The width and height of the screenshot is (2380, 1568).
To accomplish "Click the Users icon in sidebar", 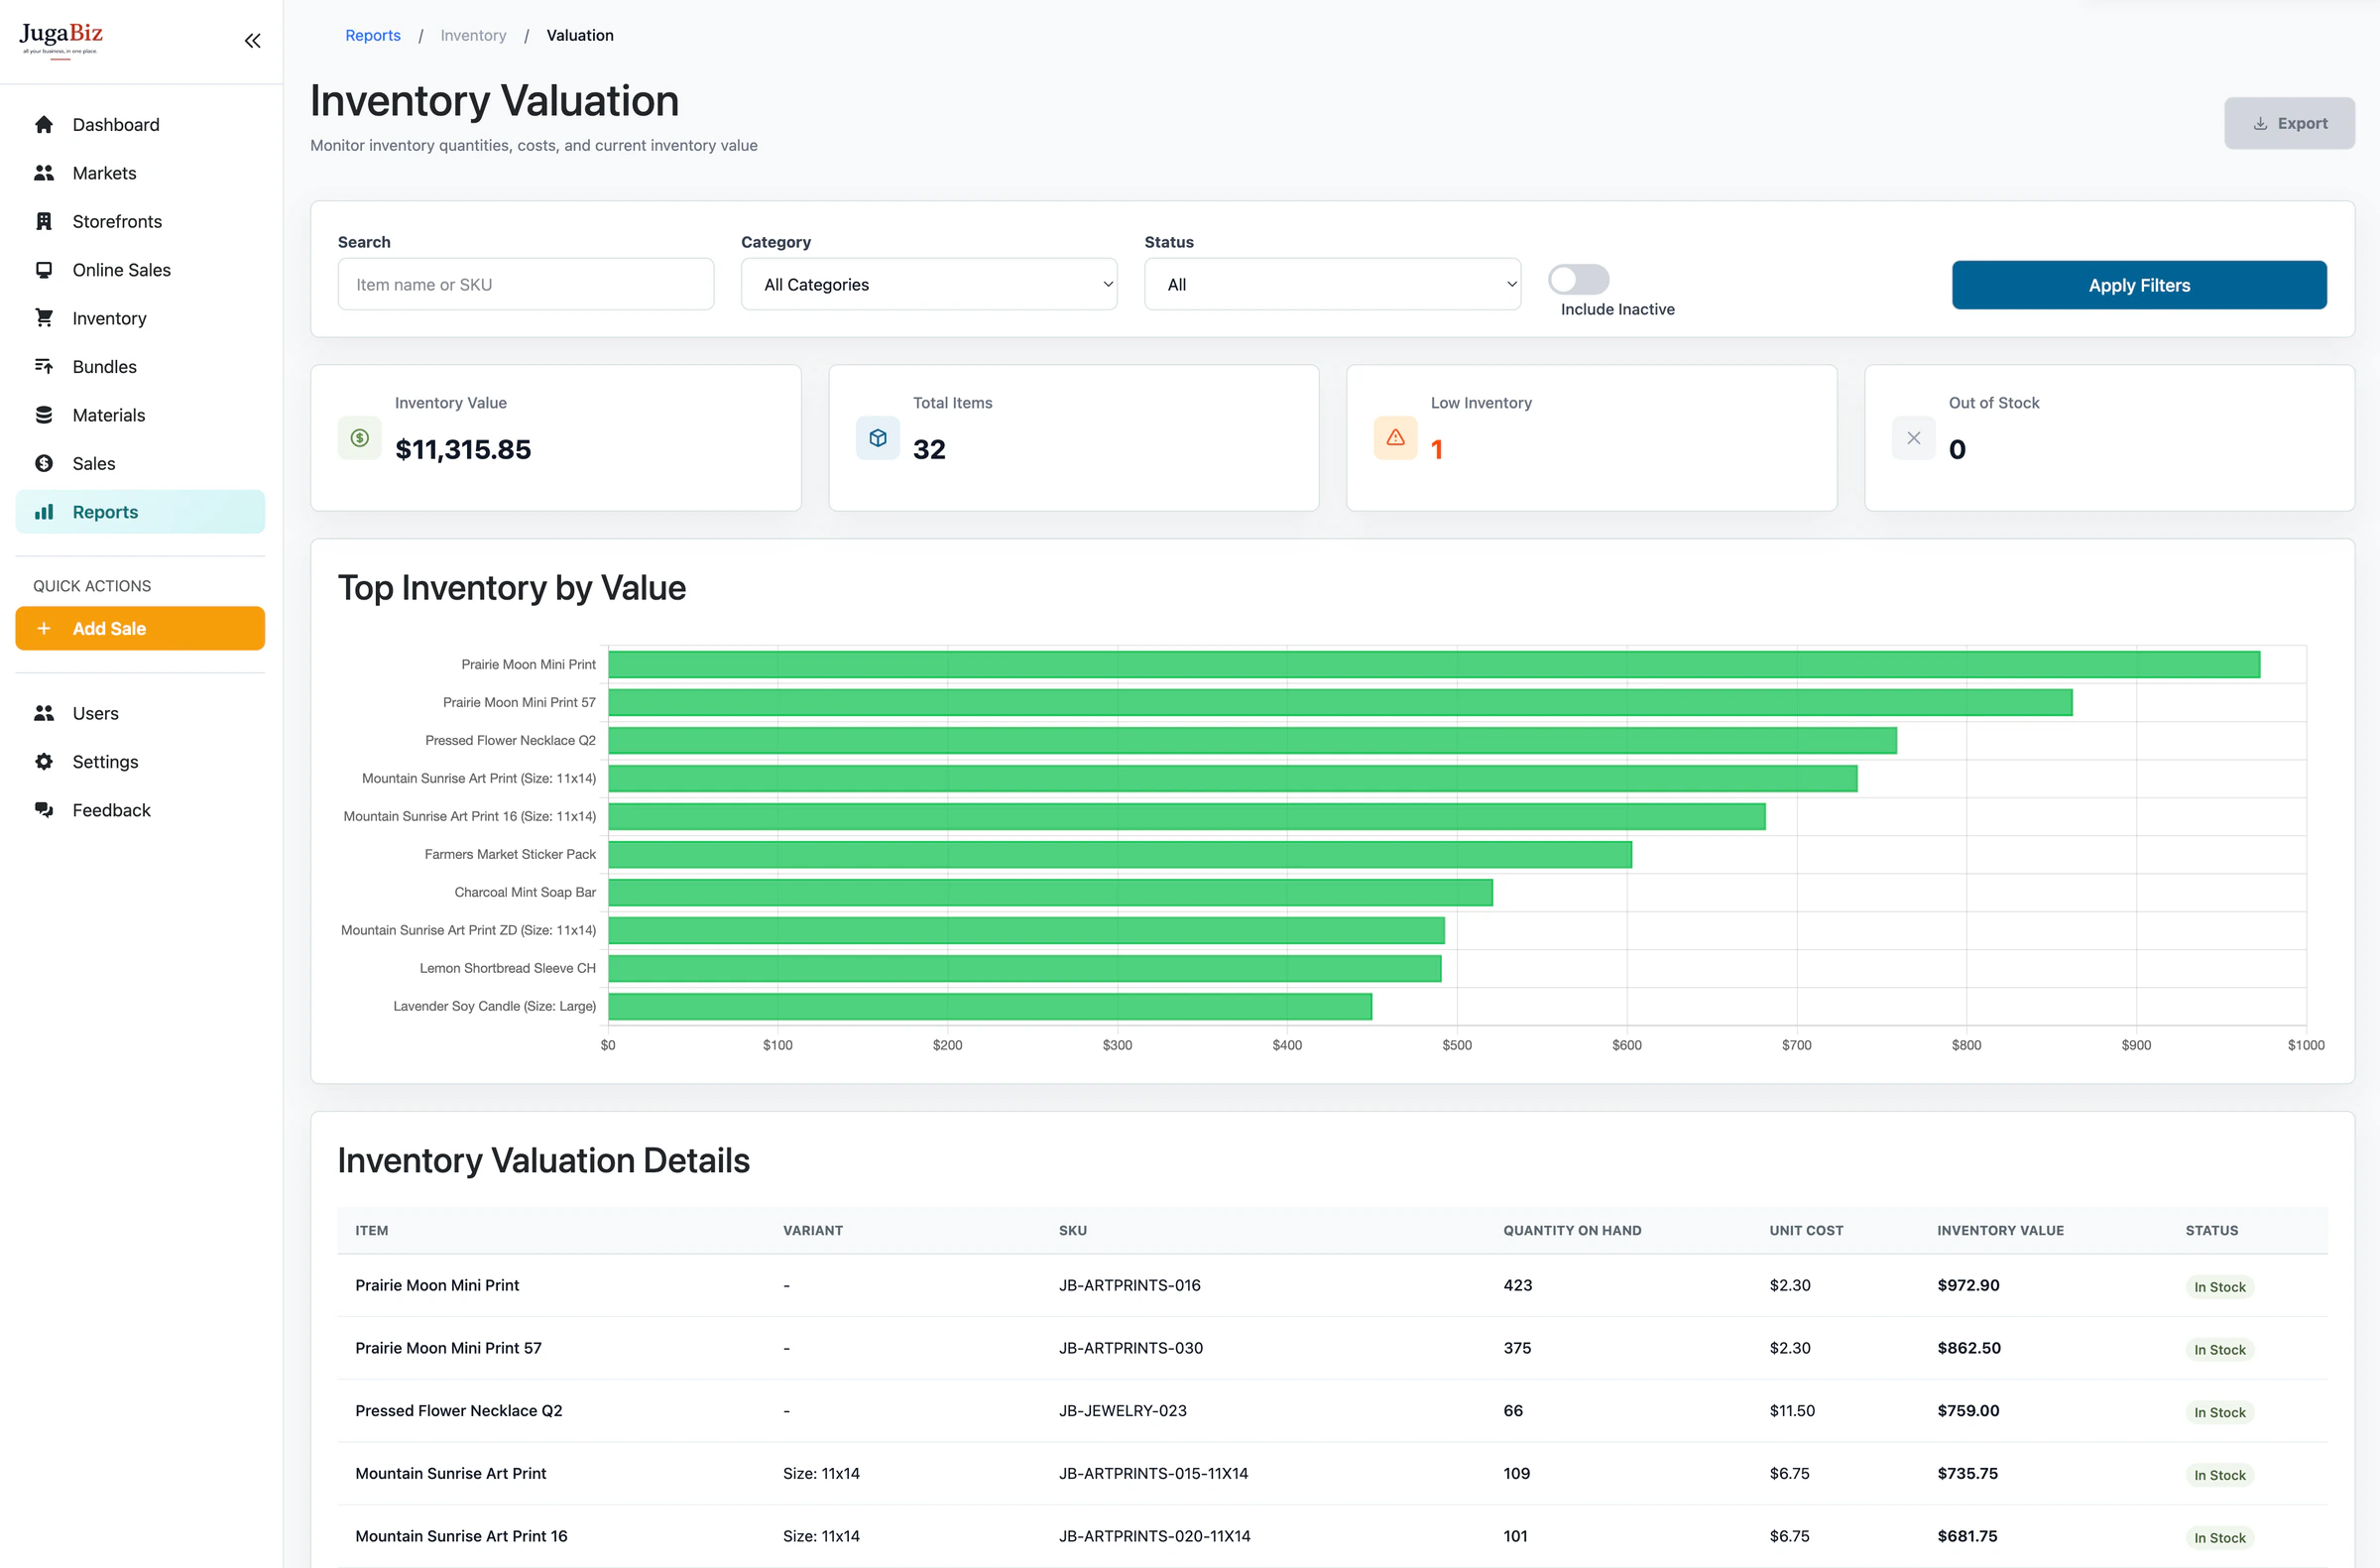I will click(x=44, y=713).
